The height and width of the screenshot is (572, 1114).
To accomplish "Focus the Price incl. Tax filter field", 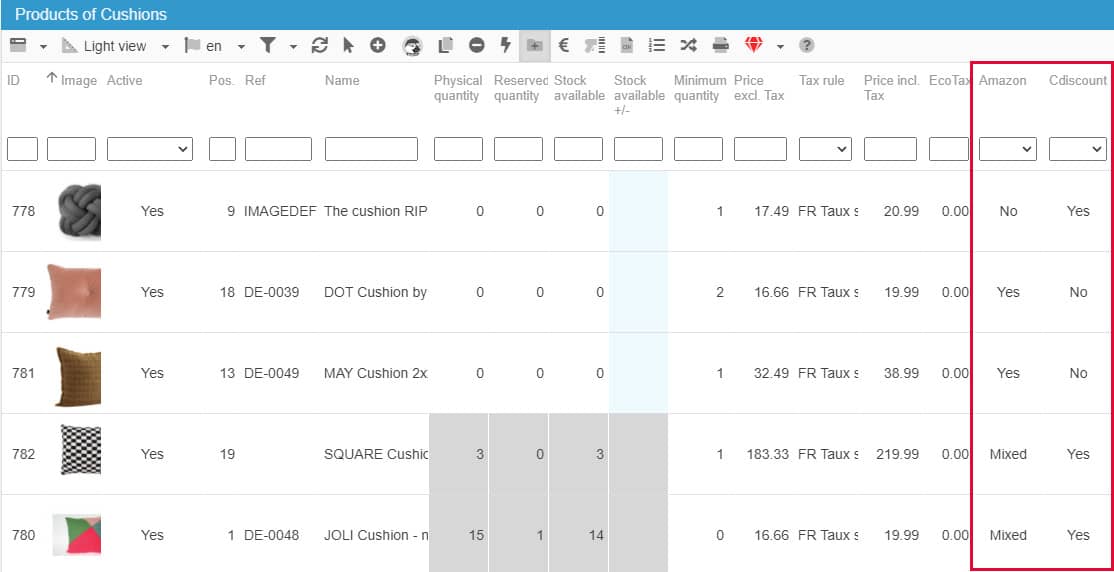I will [890, 149].
